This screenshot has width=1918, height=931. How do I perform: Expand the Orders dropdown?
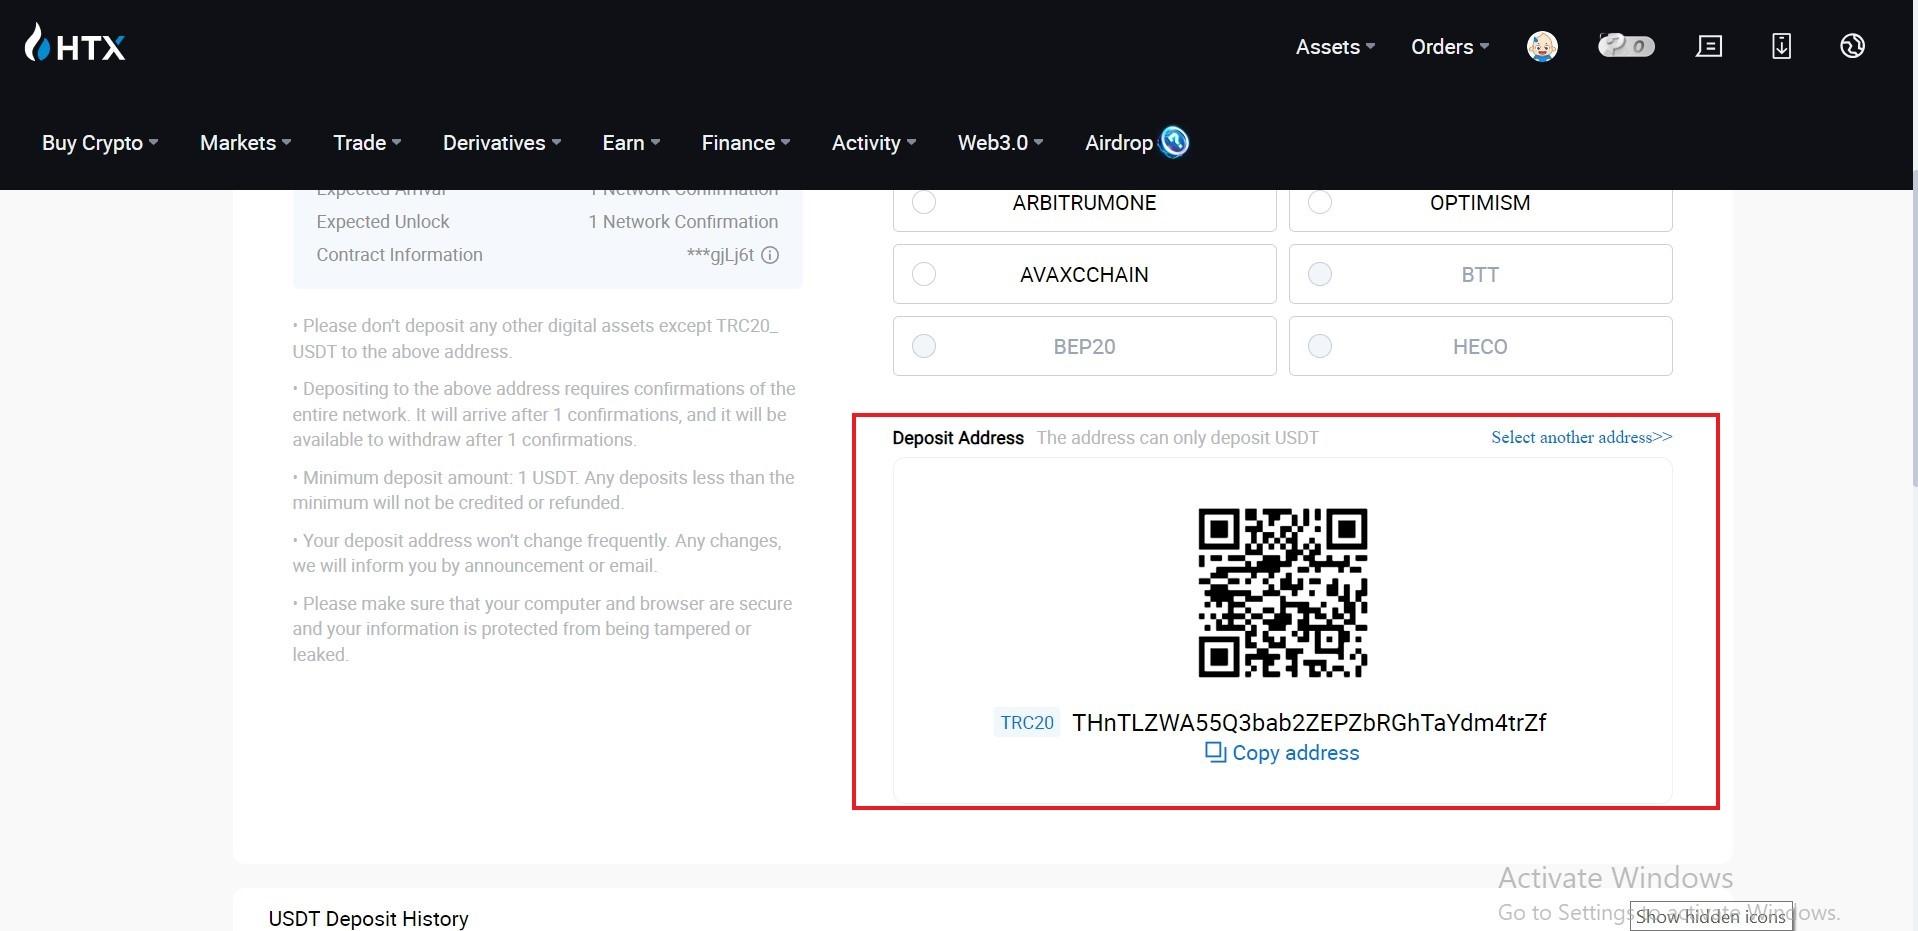pyautogui.click(x=1450, y=47)
